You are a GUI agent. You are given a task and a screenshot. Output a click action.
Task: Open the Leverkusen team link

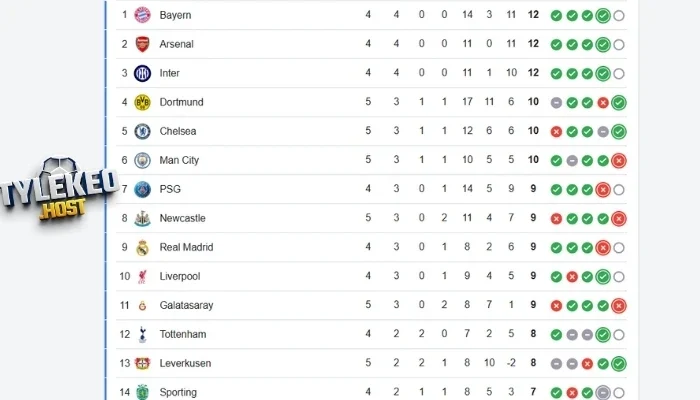[x=185, y=363]
